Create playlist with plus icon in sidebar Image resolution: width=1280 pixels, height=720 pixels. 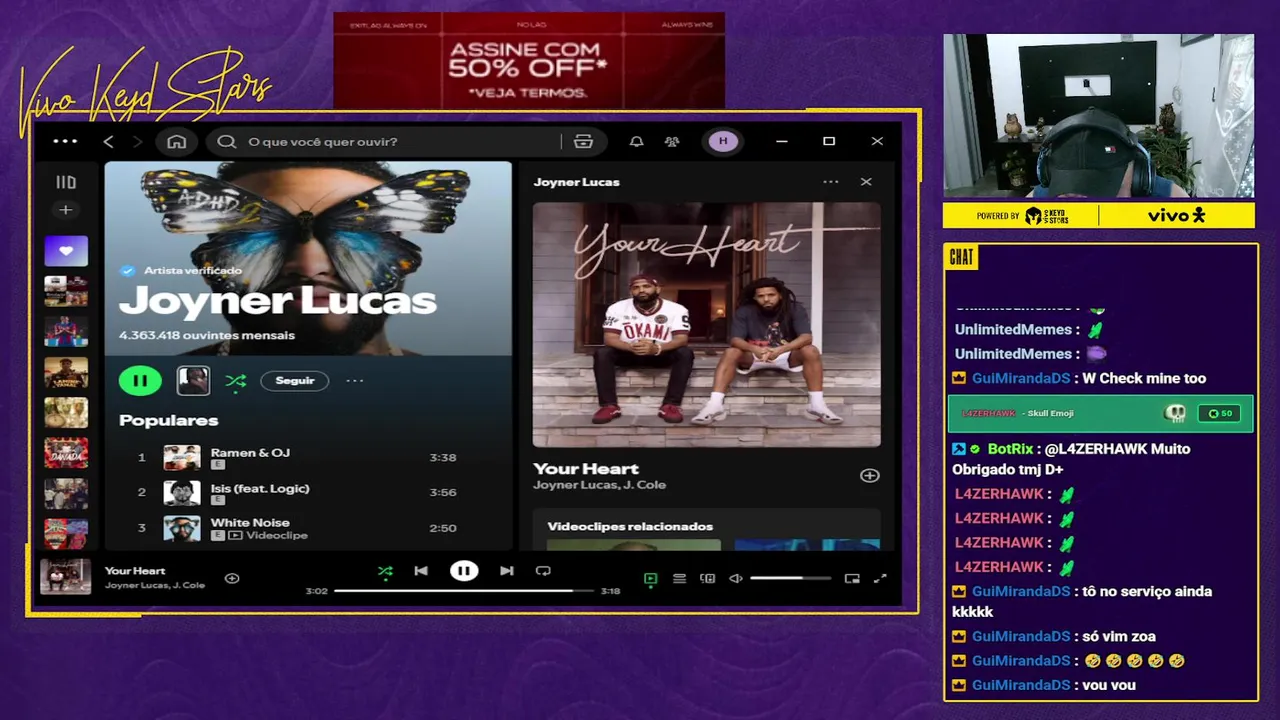click(65, 210)
